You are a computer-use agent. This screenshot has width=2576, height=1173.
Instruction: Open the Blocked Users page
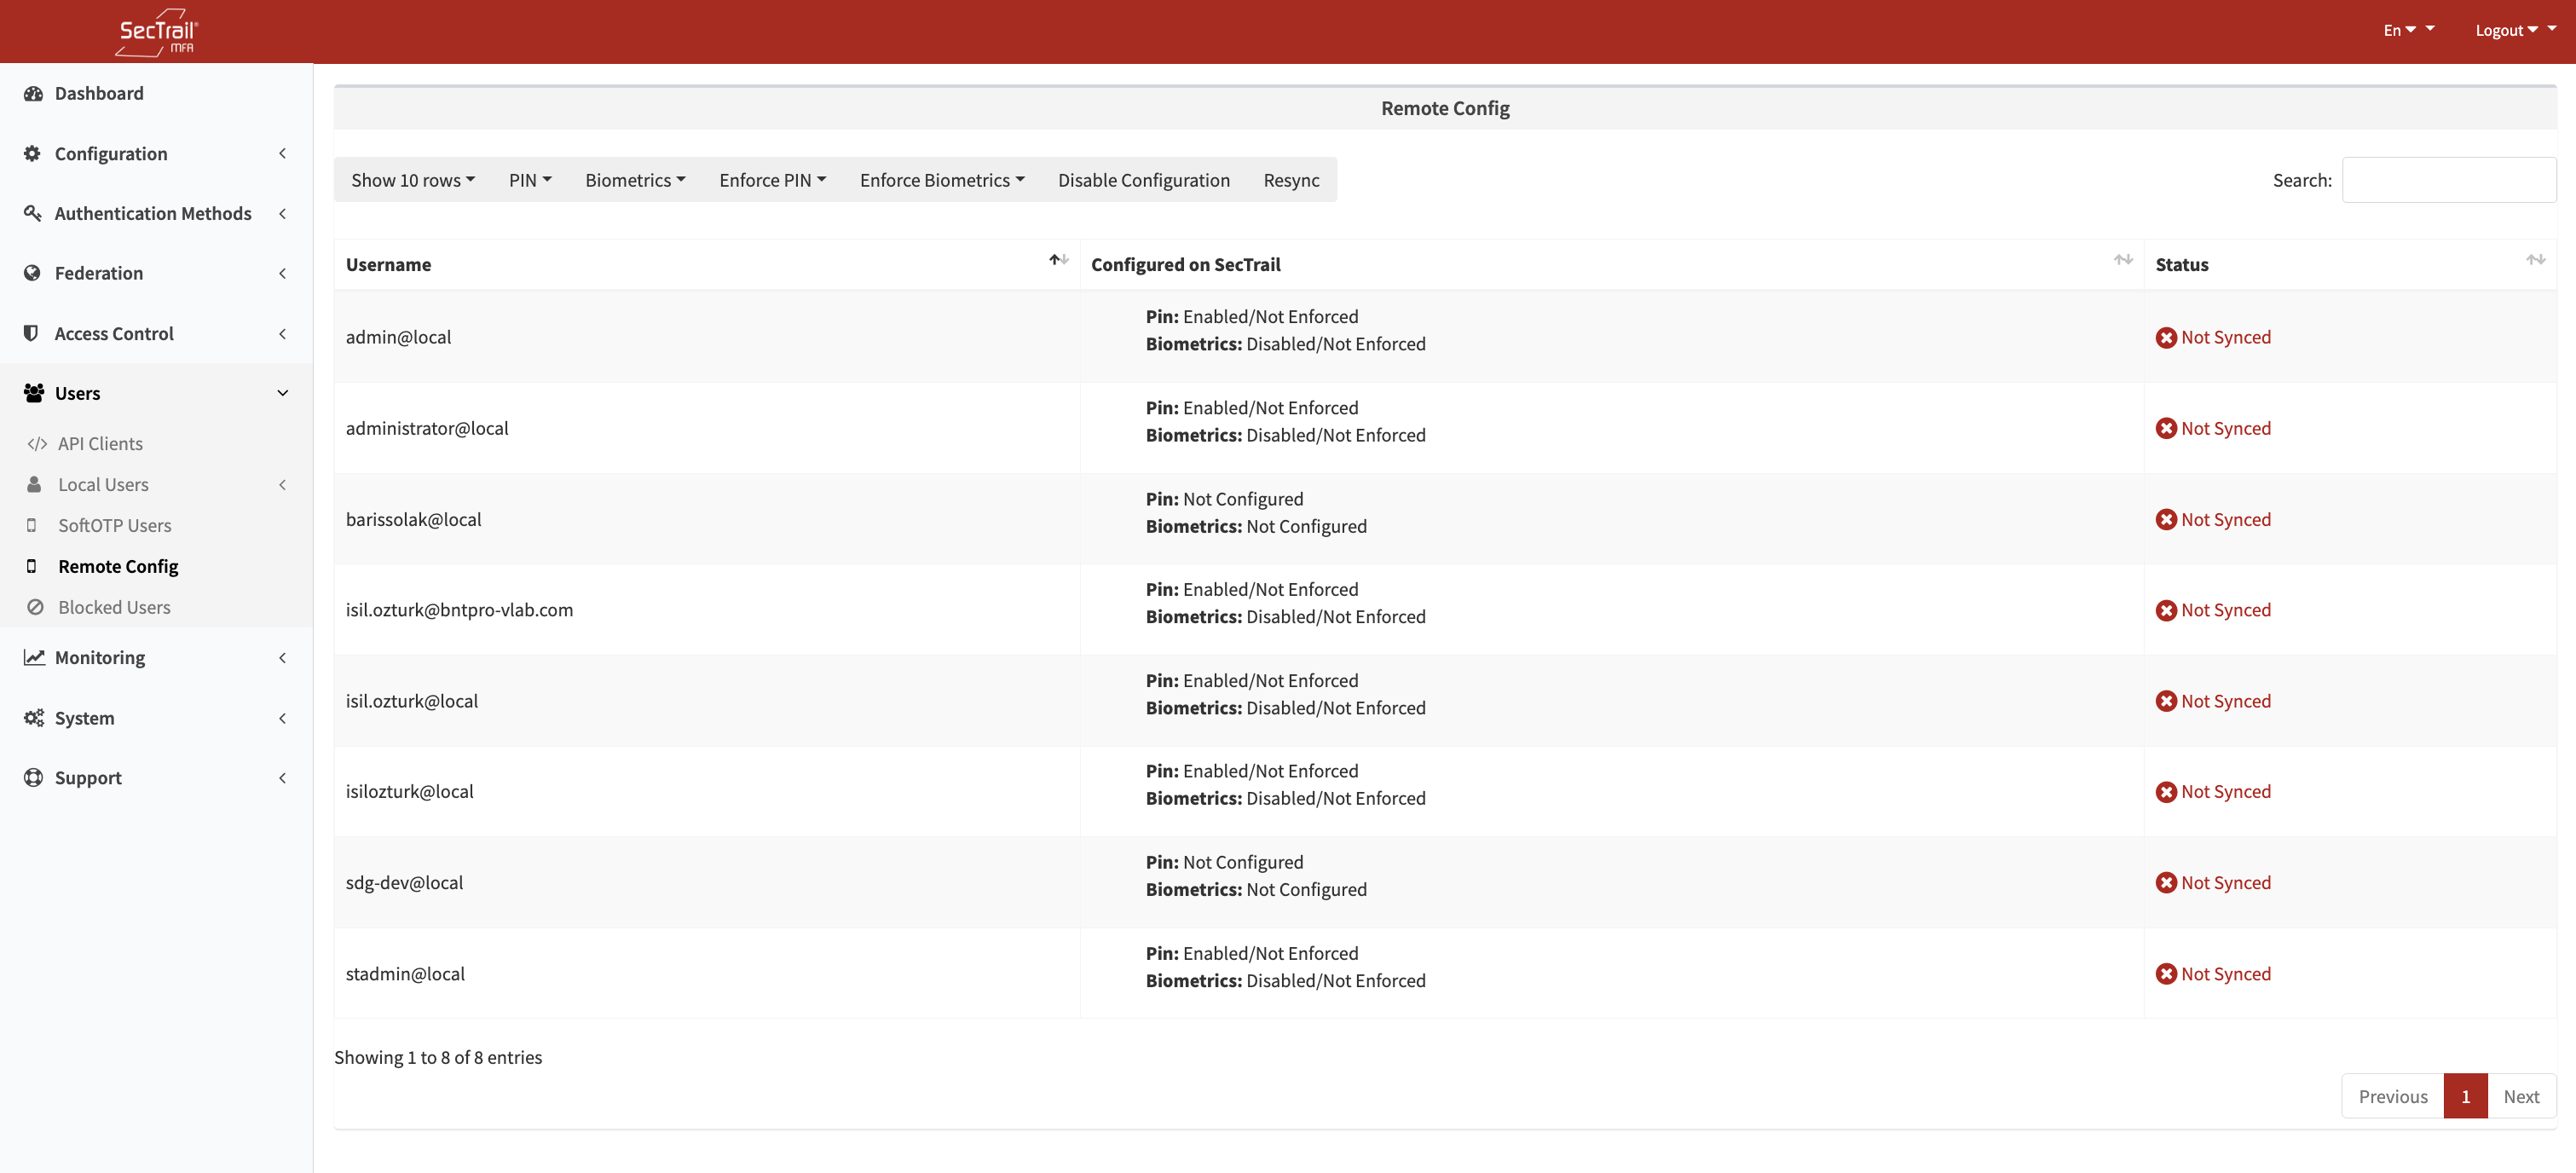pyautogui.click(x=114, y=607)
